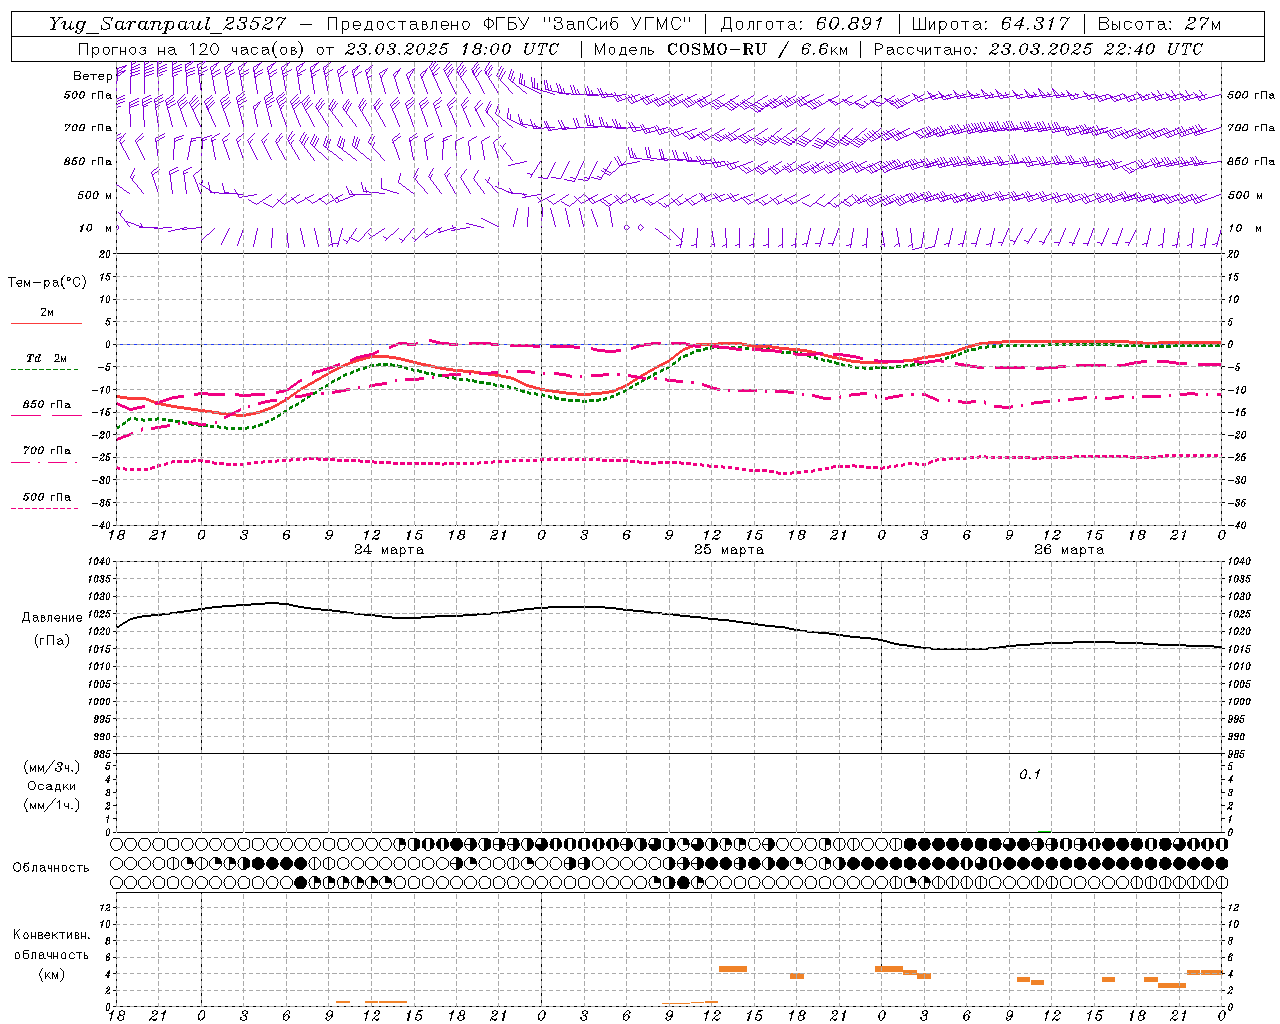Click the Модель COSMO-RU / 6.6км label
This screenshot has width=1280, height=1024.
(721, 49)
